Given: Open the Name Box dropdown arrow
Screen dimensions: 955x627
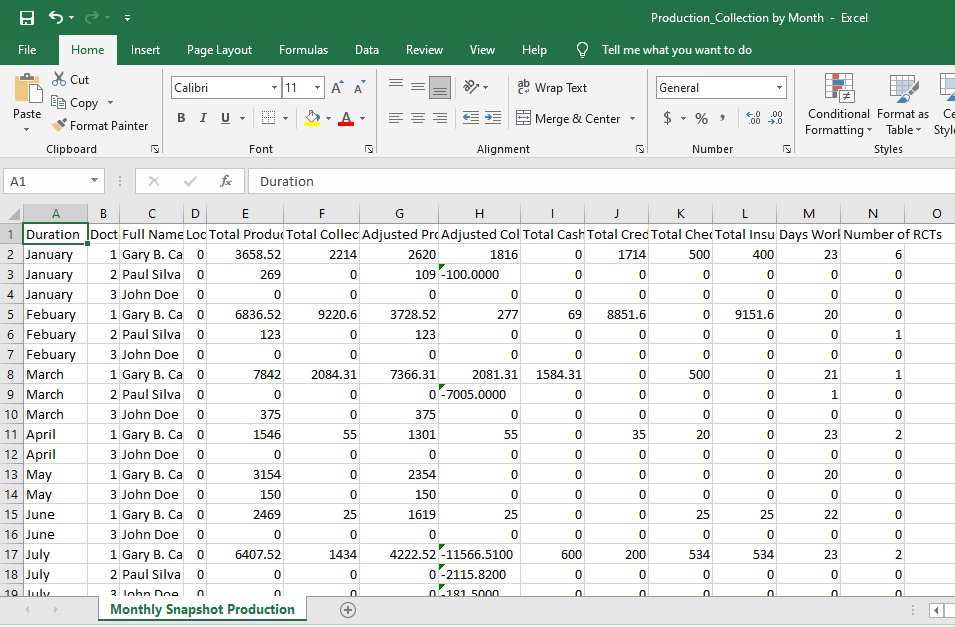Looking at the screenshot, I should coord(95,181).
